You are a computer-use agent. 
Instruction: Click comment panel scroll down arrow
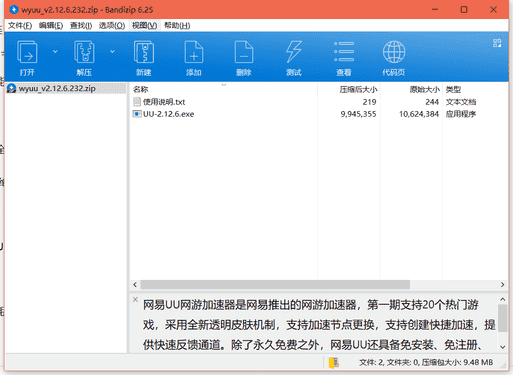click(x=503, y=347)
